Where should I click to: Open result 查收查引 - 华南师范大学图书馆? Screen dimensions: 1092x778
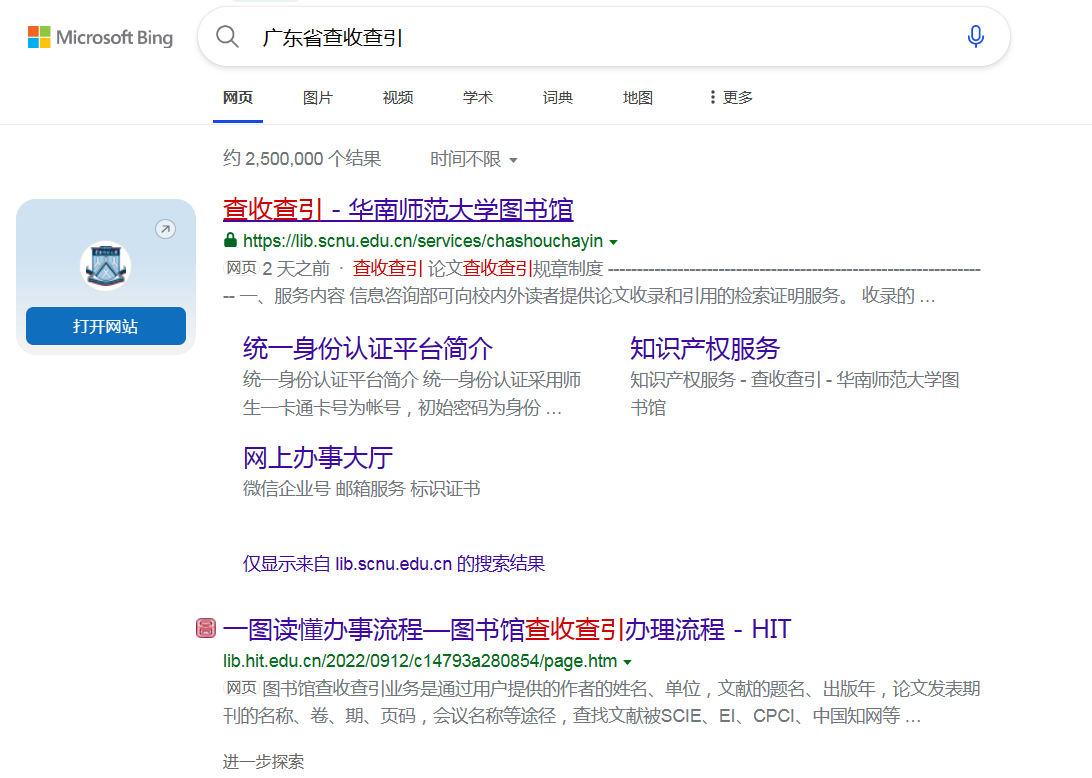(398, 210)
